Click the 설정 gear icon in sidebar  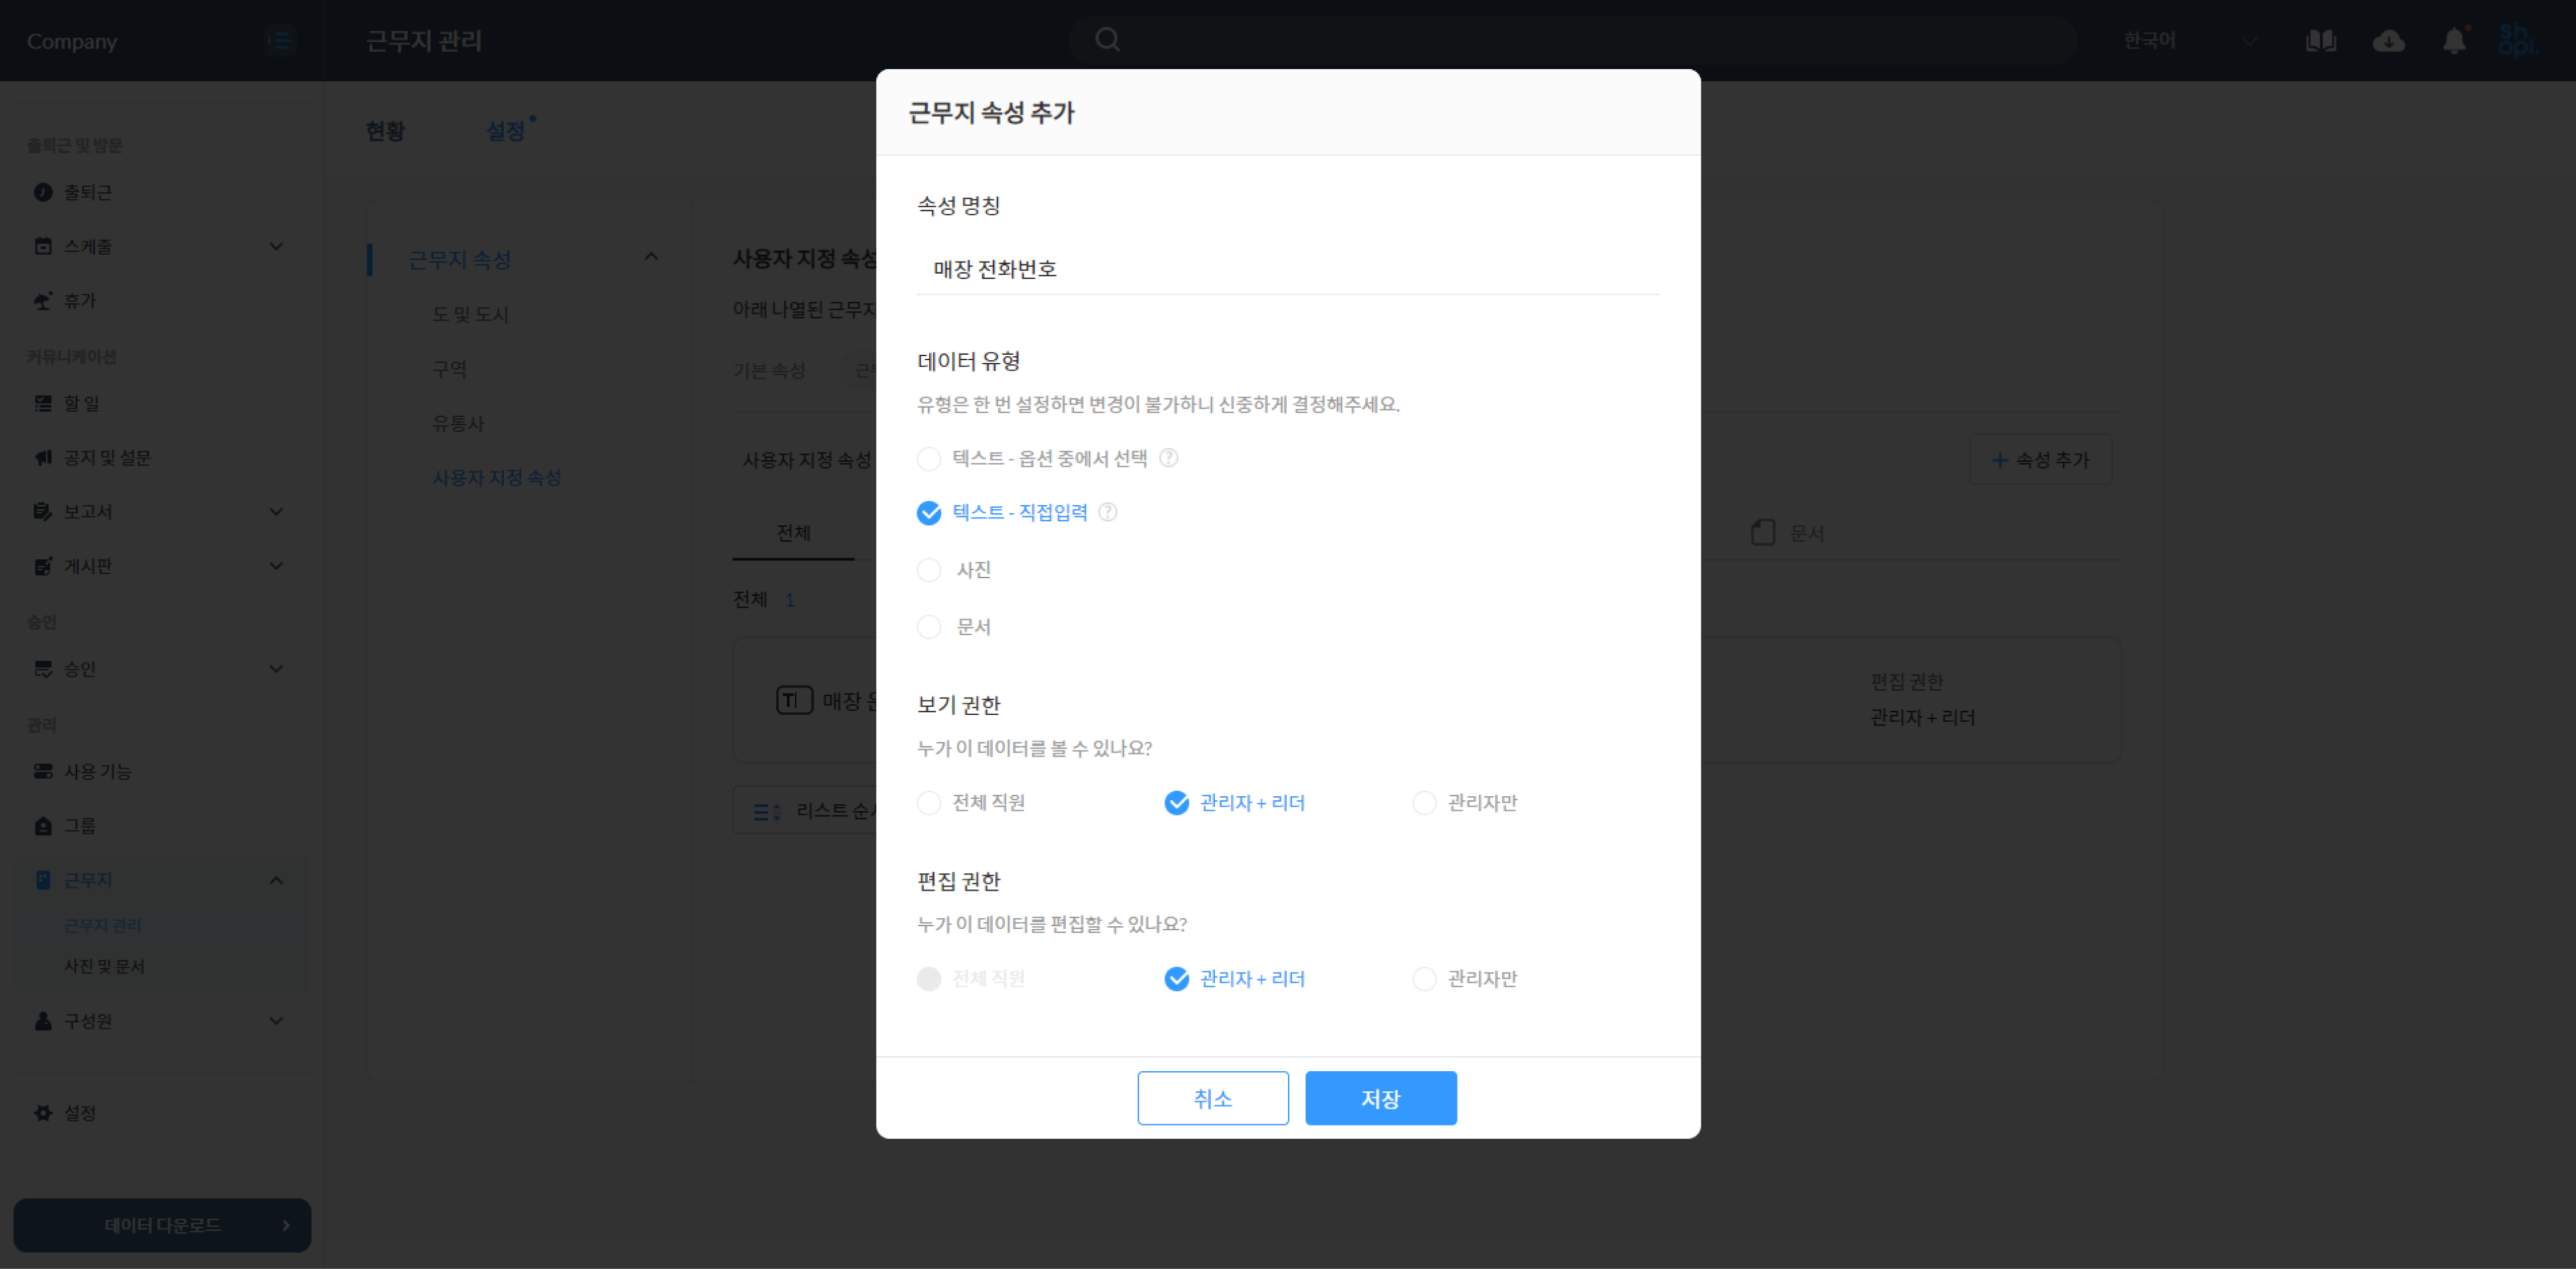43,1113
